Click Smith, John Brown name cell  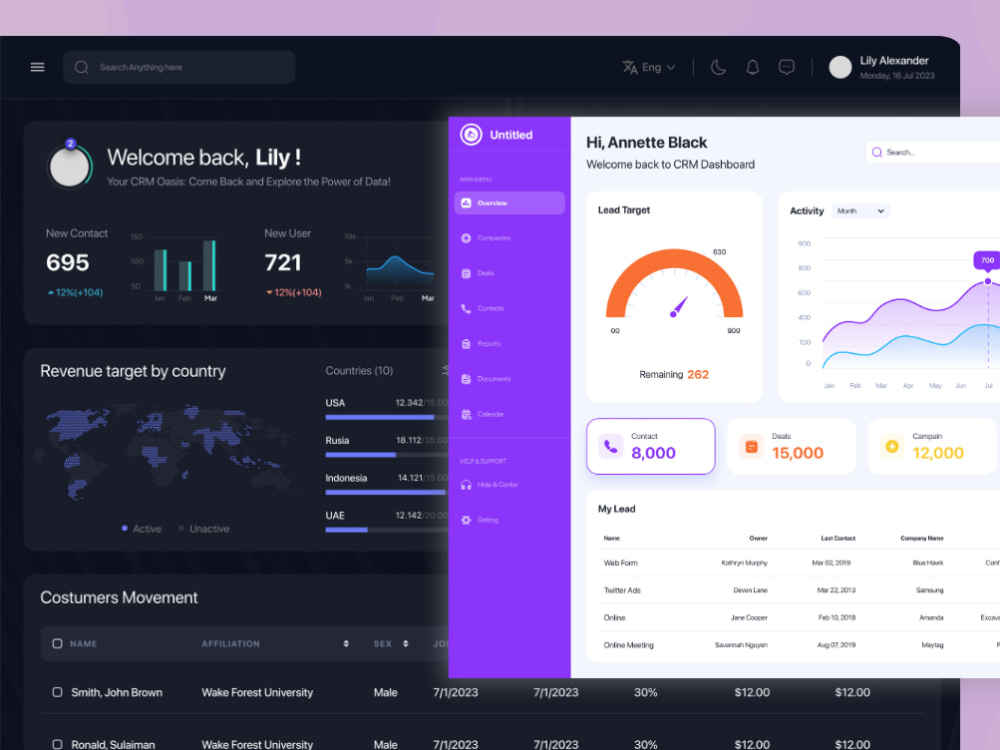117,692
